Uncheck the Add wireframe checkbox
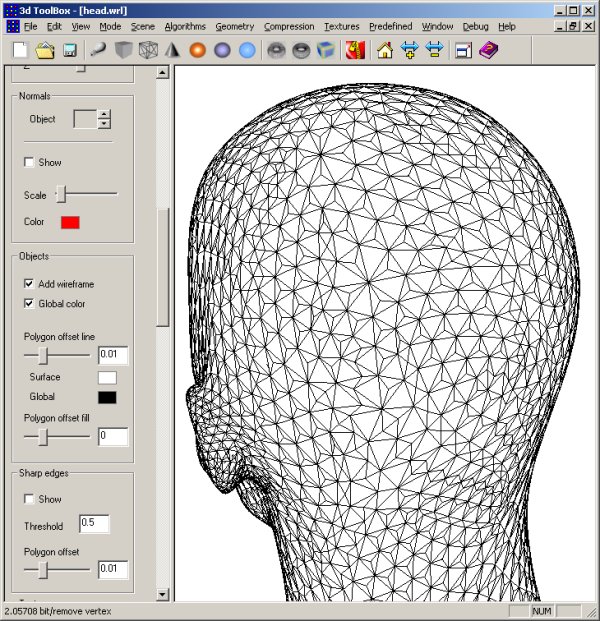This screenshot has height=621, width=600. pyautogui.click(x=29, y=284)
